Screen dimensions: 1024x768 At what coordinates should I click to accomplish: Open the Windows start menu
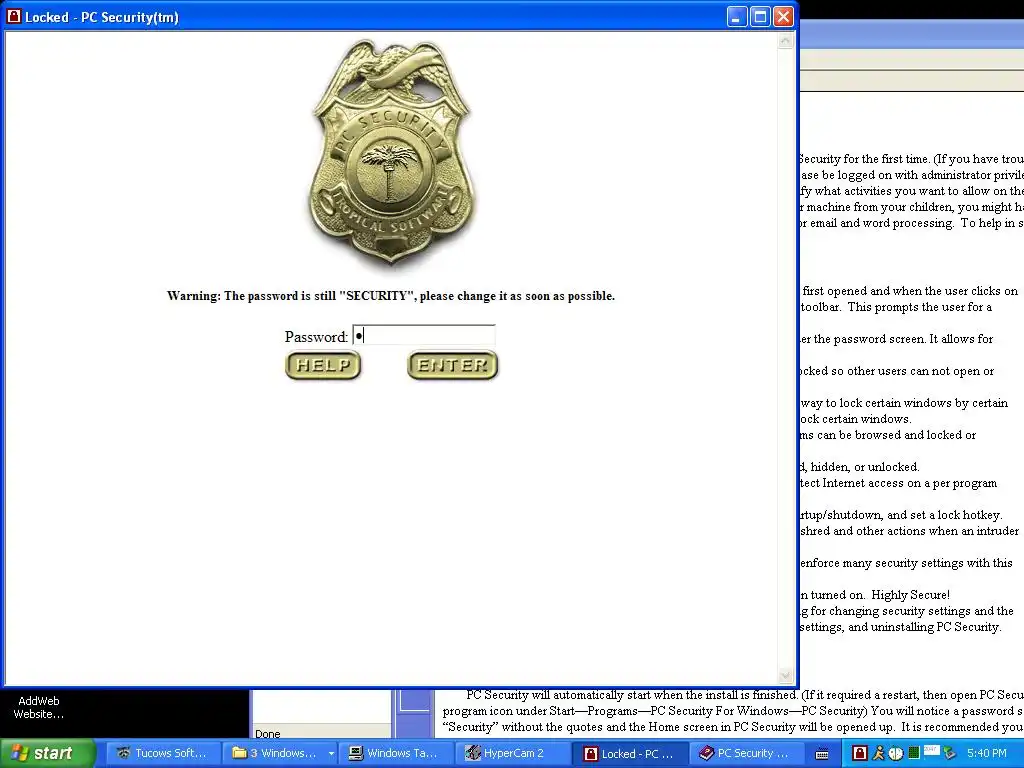(x=47, y=753)
